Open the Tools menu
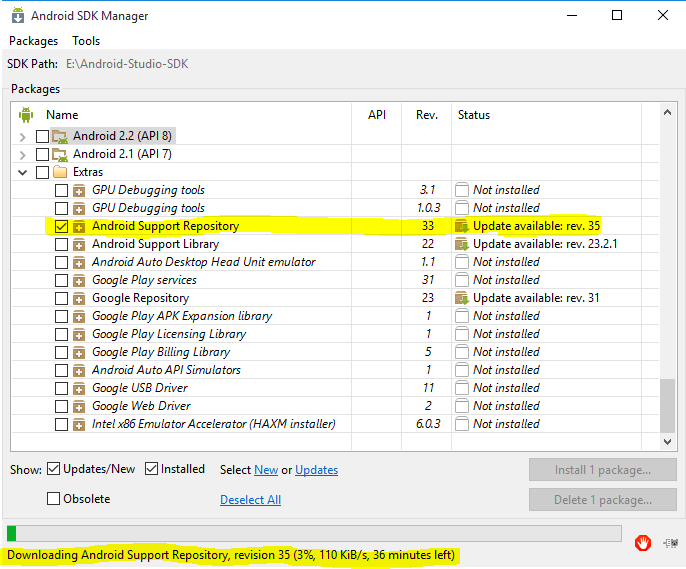This screenshot has height=569, width=686. (x=86, y=41)
